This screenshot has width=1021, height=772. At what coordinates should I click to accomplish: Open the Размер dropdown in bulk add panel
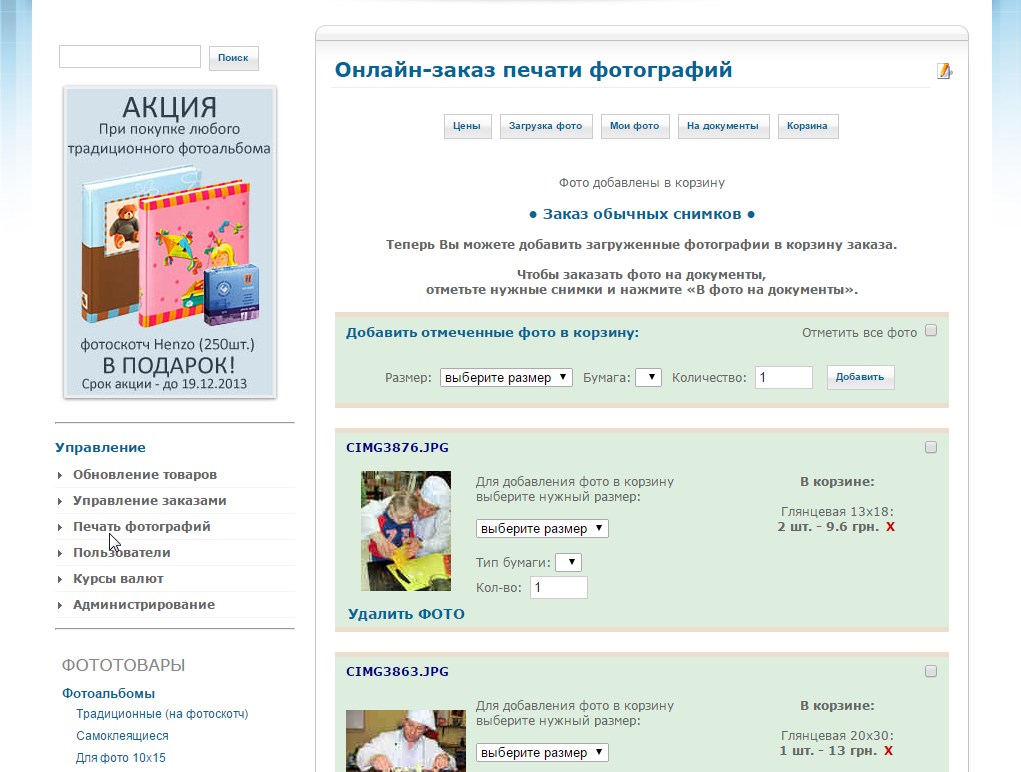[x=506, y=378]
